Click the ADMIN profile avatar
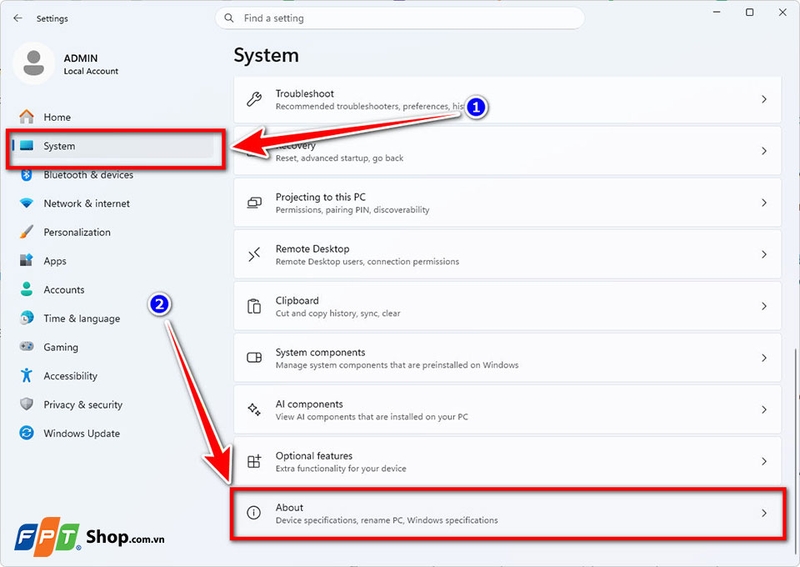800x567 pixels. click(x=34, y=63)
